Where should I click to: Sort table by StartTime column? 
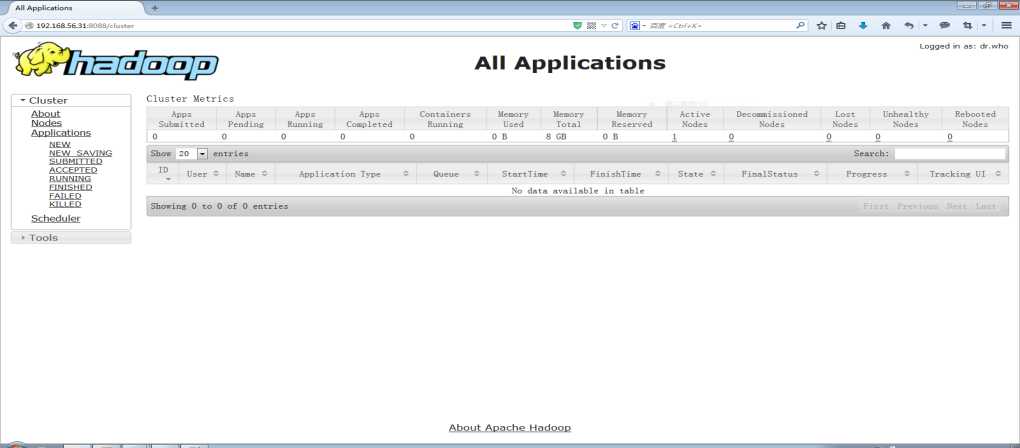click(x=530, y=174)
